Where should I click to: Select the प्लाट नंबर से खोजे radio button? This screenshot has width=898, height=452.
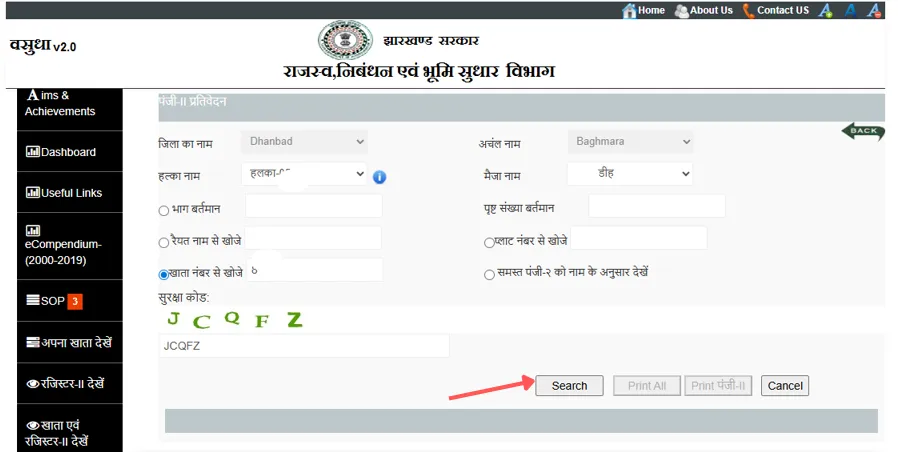click(x=489, y=243)
